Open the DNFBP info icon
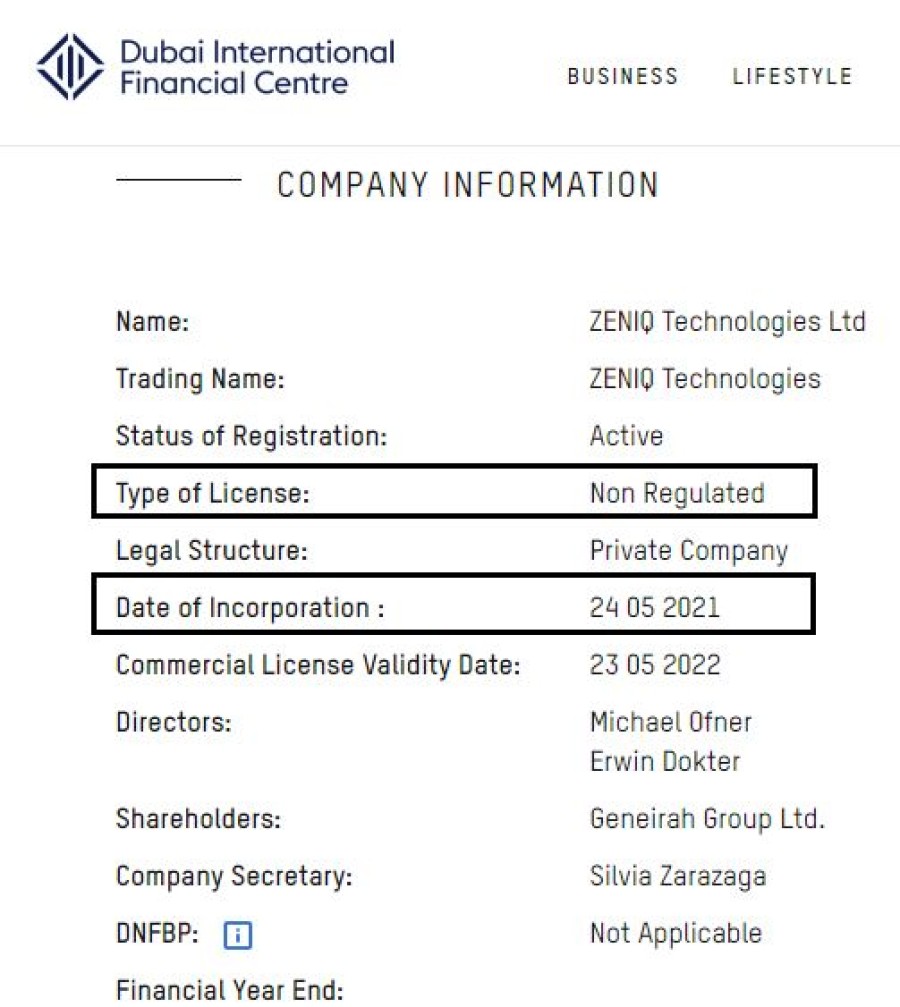900x1007 pixels. pos(238,934)
